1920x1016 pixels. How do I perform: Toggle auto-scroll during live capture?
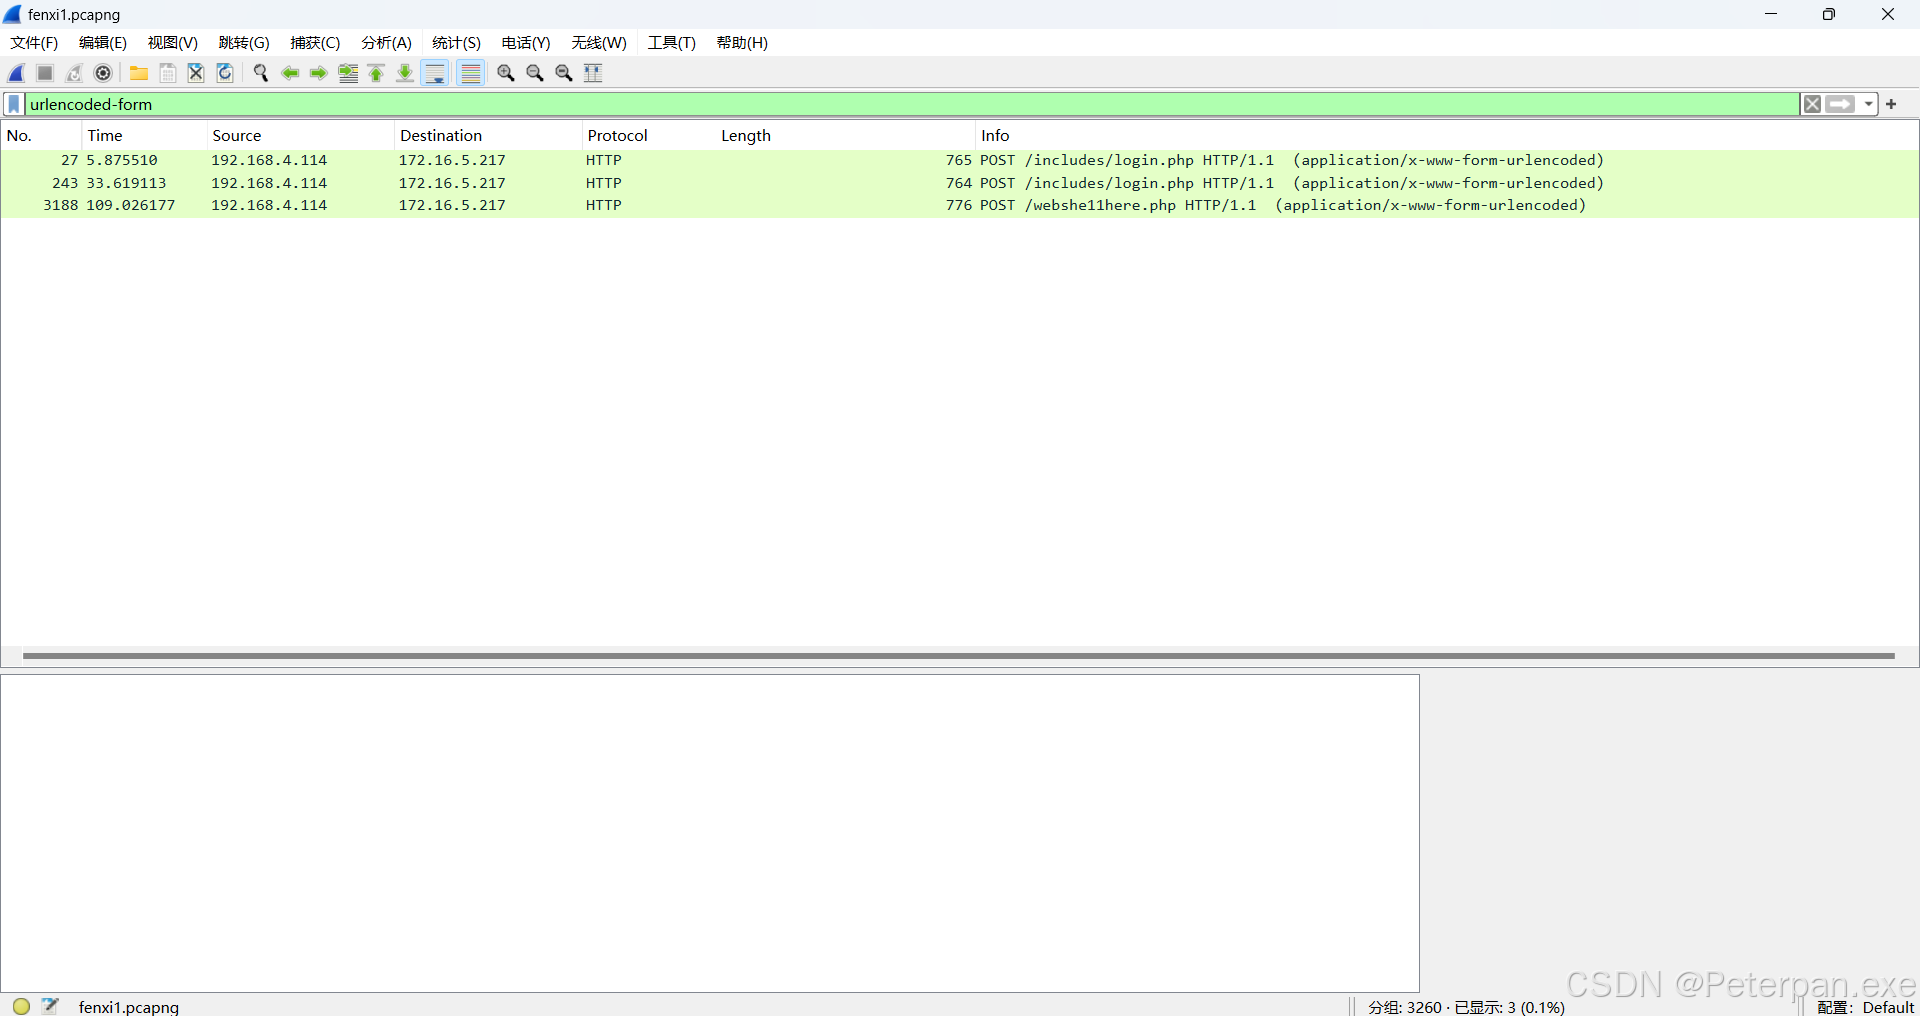[x=435, y=73]
